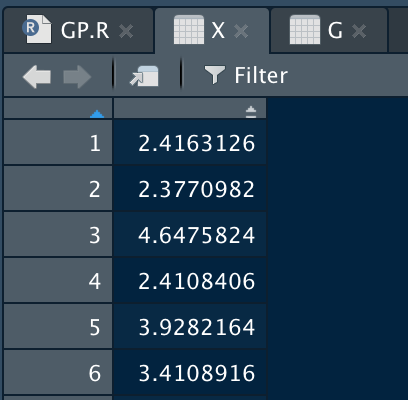The image size is (408, 400).
Task: Close the G data tab
Action: [359, 32]
